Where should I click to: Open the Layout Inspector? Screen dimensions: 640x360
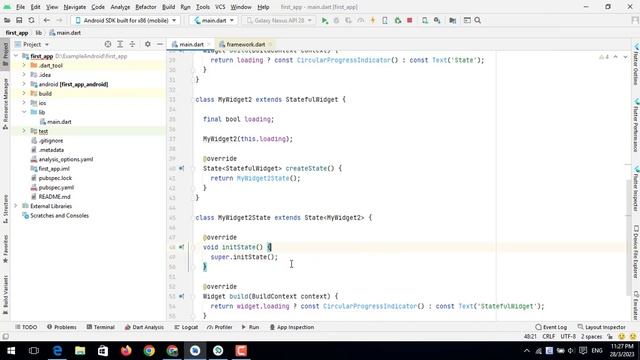click(602, 327)
